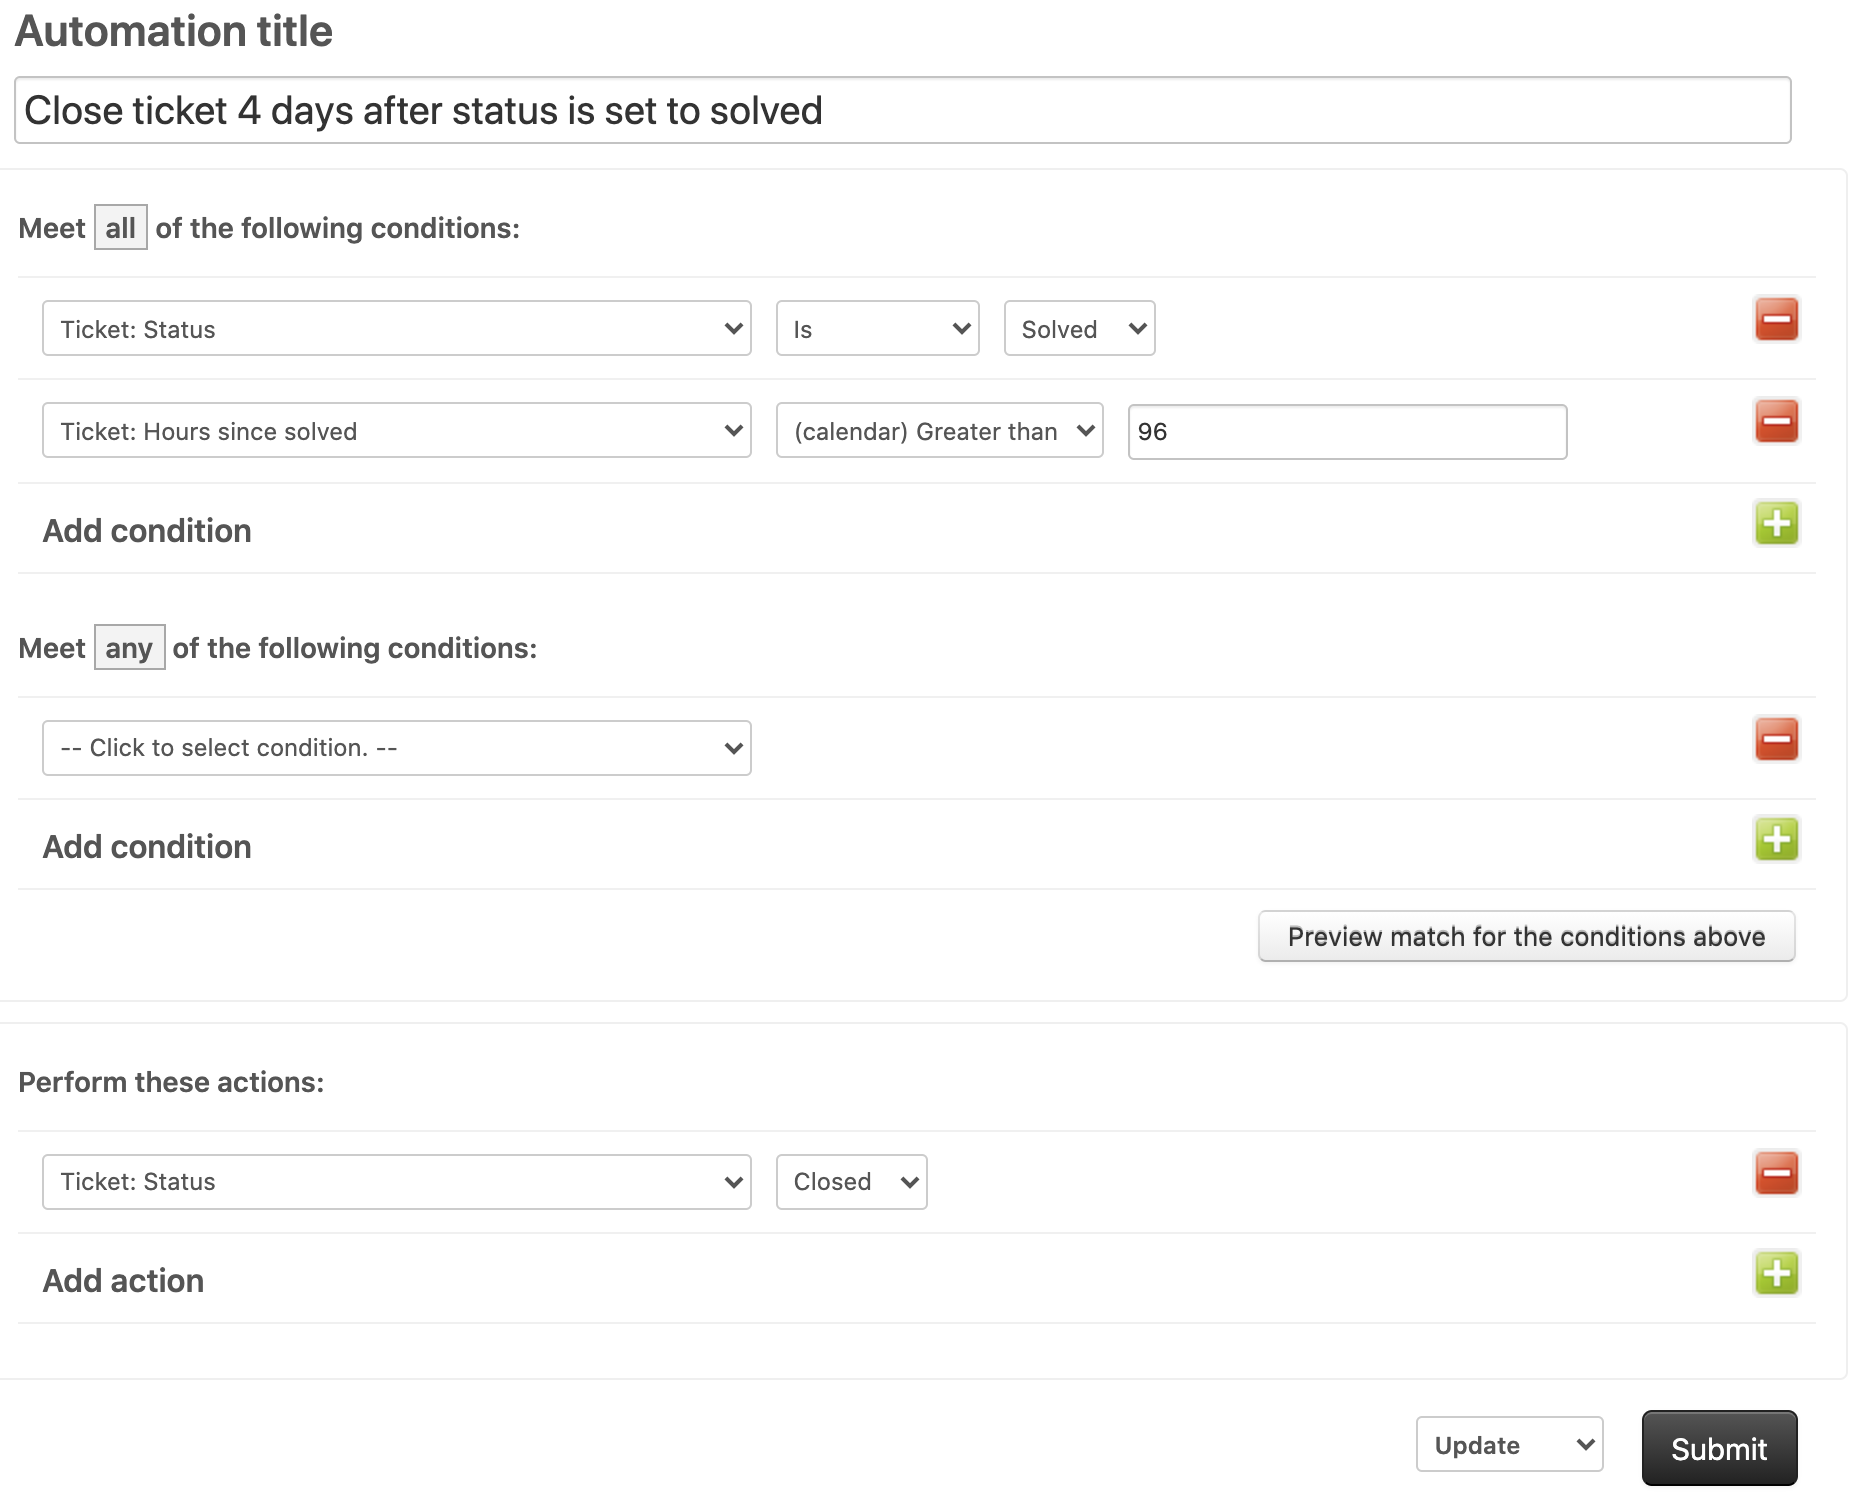Remove the unselected condition row

tap(1776, 740)
